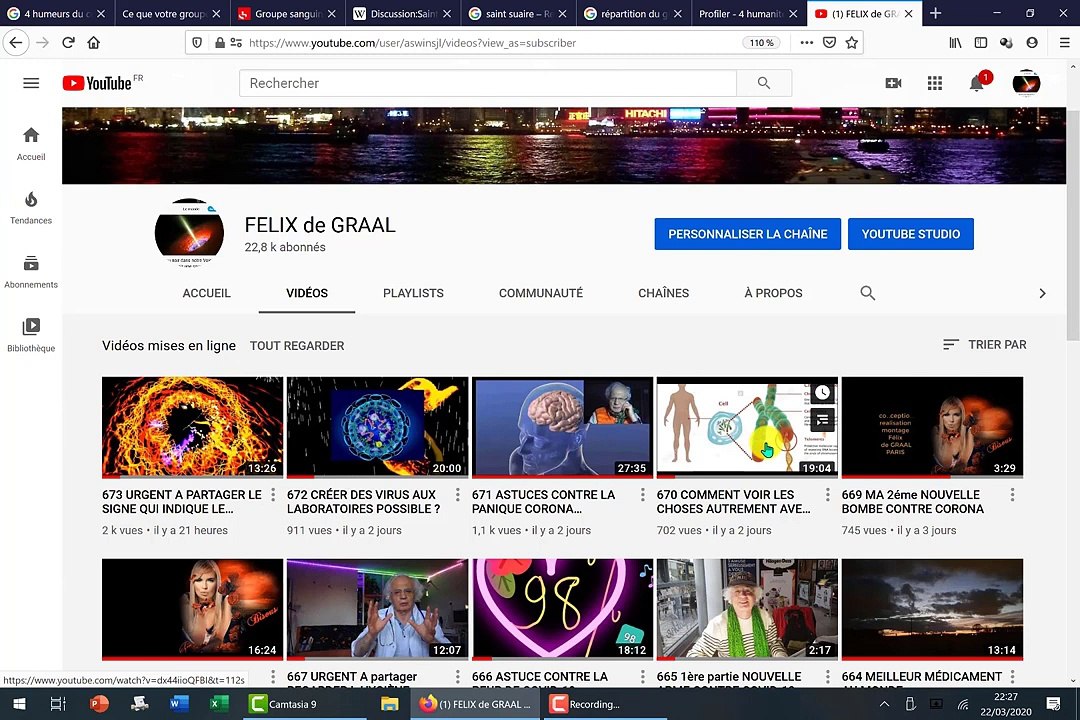The width and height of the screenshot is (1080, 720).
Task: Open Abonnements in the sidebar
Action: click(x=31, y=271)
